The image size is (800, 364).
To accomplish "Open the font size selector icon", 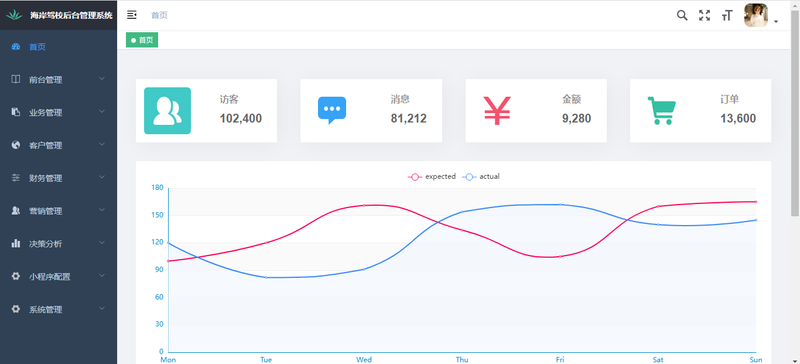I will [x=727, y=15].
